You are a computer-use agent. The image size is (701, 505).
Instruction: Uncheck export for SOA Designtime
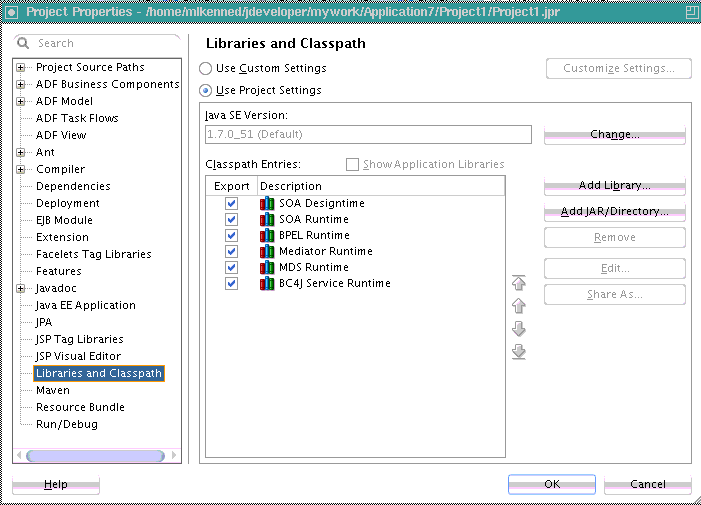click(x=231, y=203)
